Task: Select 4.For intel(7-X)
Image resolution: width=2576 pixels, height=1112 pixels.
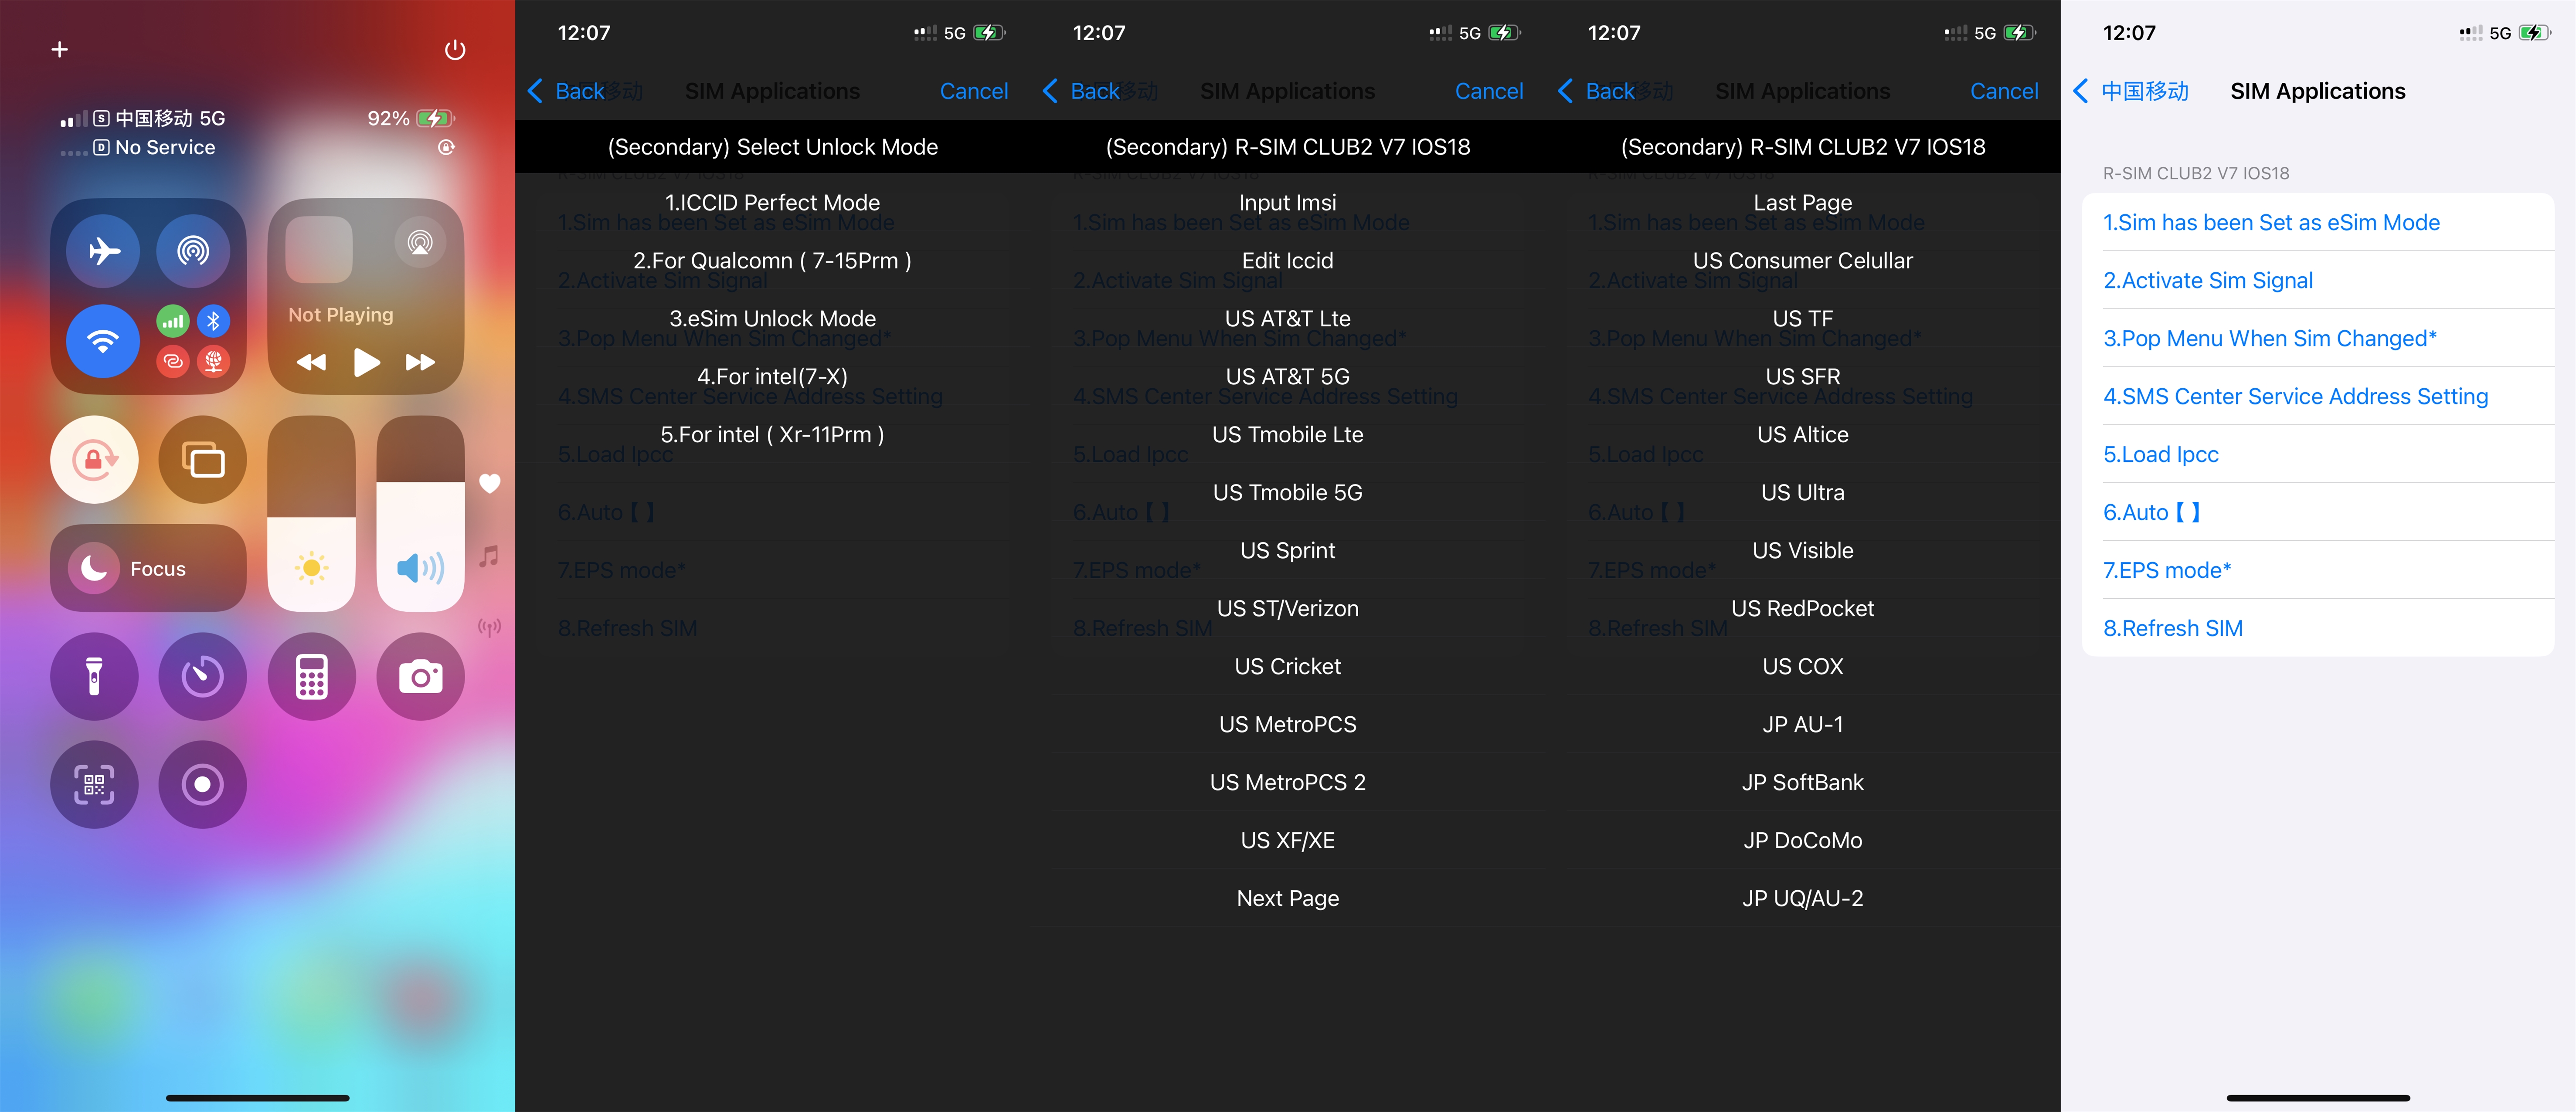Action: click(773, 377)
